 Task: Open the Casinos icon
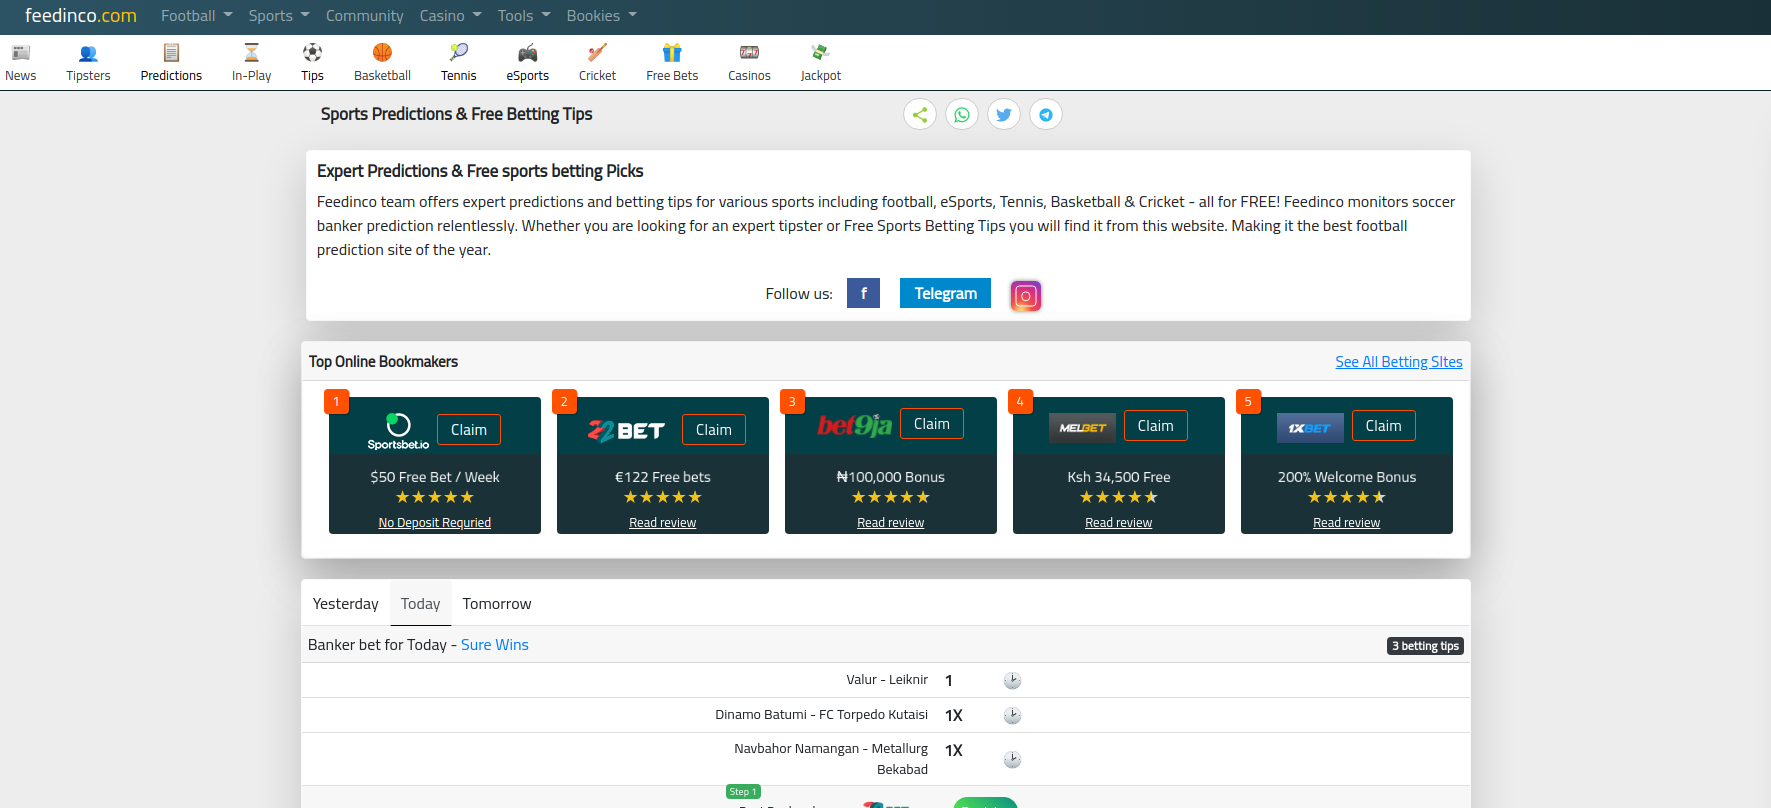point(749,53)
